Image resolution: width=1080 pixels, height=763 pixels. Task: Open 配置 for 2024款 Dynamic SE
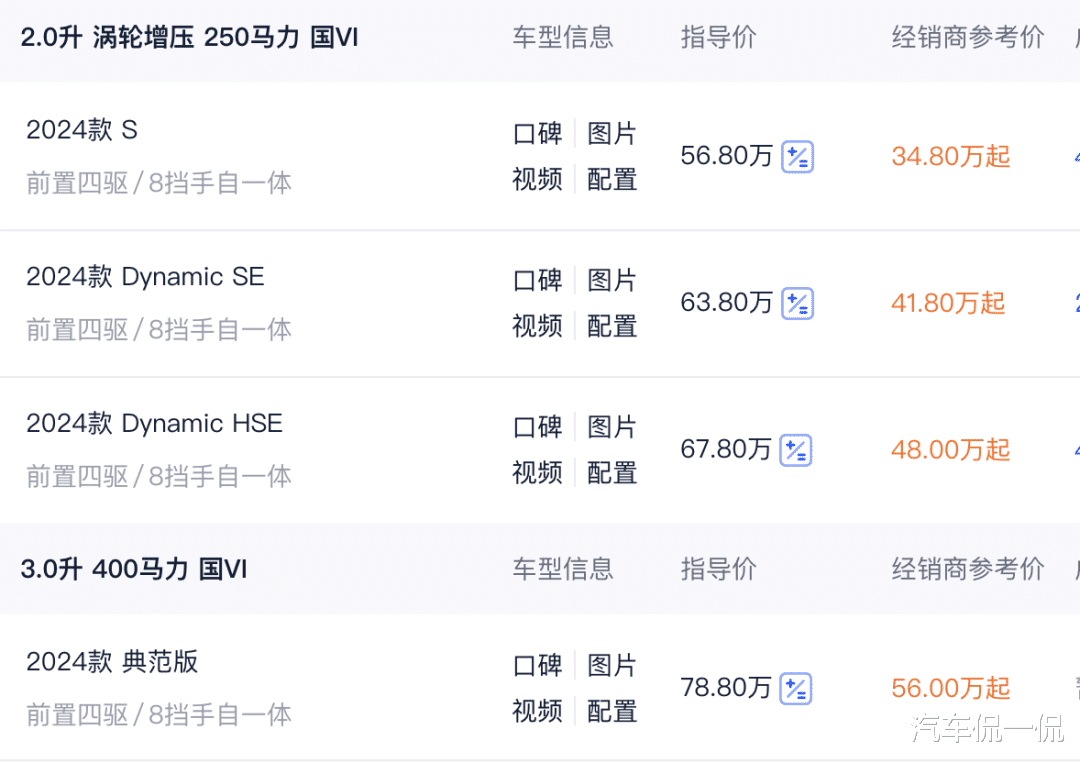coord(612,326)
